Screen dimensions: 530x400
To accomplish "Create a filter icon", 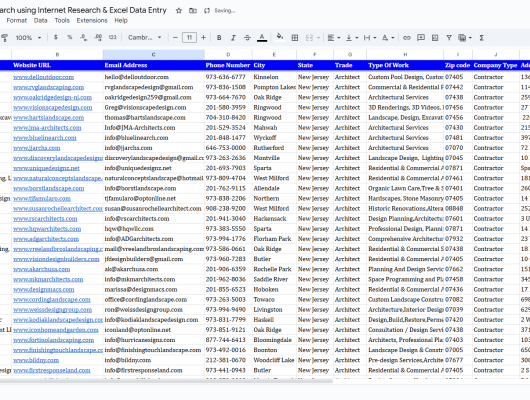I will [x=449, y=38].
